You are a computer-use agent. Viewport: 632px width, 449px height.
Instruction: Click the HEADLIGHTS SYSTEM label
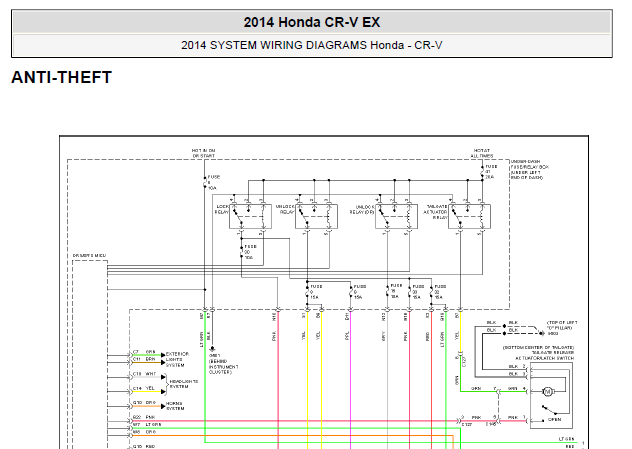click(x=184, y=384)
